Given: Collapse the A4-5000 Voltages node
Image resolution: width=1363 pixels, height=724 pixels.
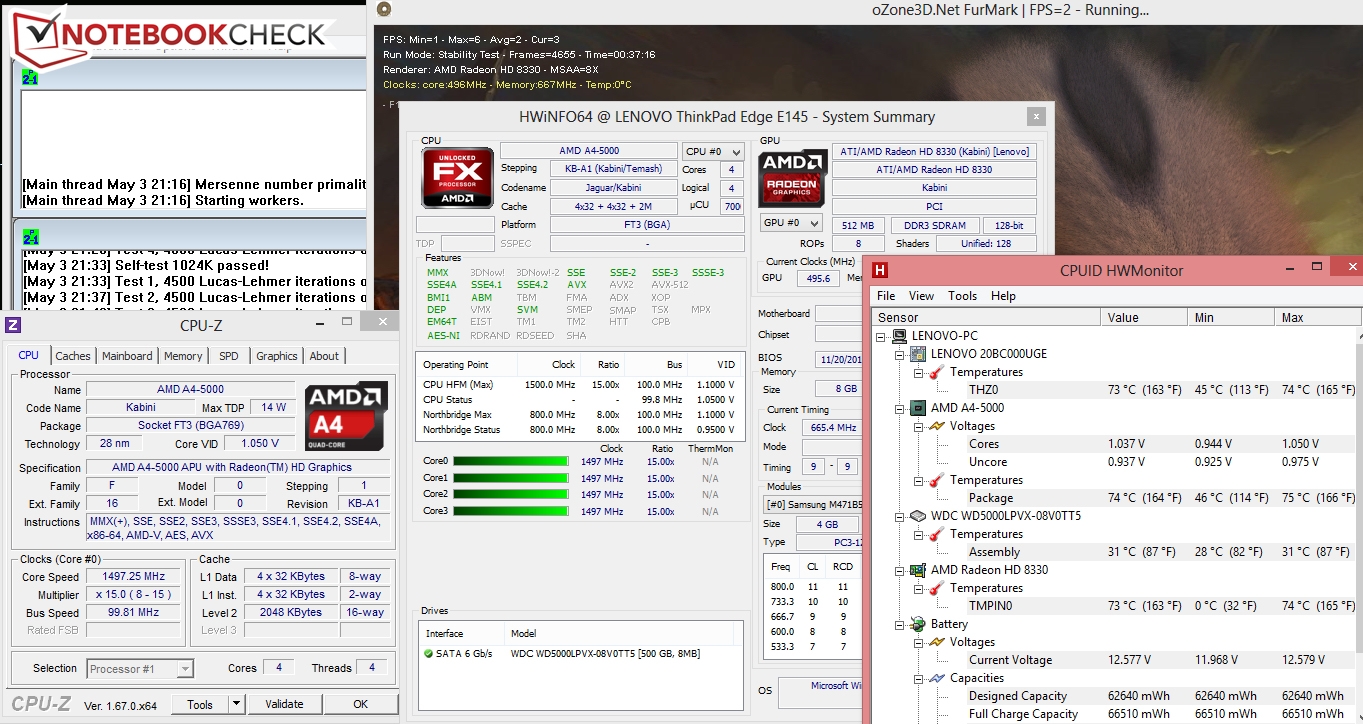Looking at the screenshot, I should 918,426.
